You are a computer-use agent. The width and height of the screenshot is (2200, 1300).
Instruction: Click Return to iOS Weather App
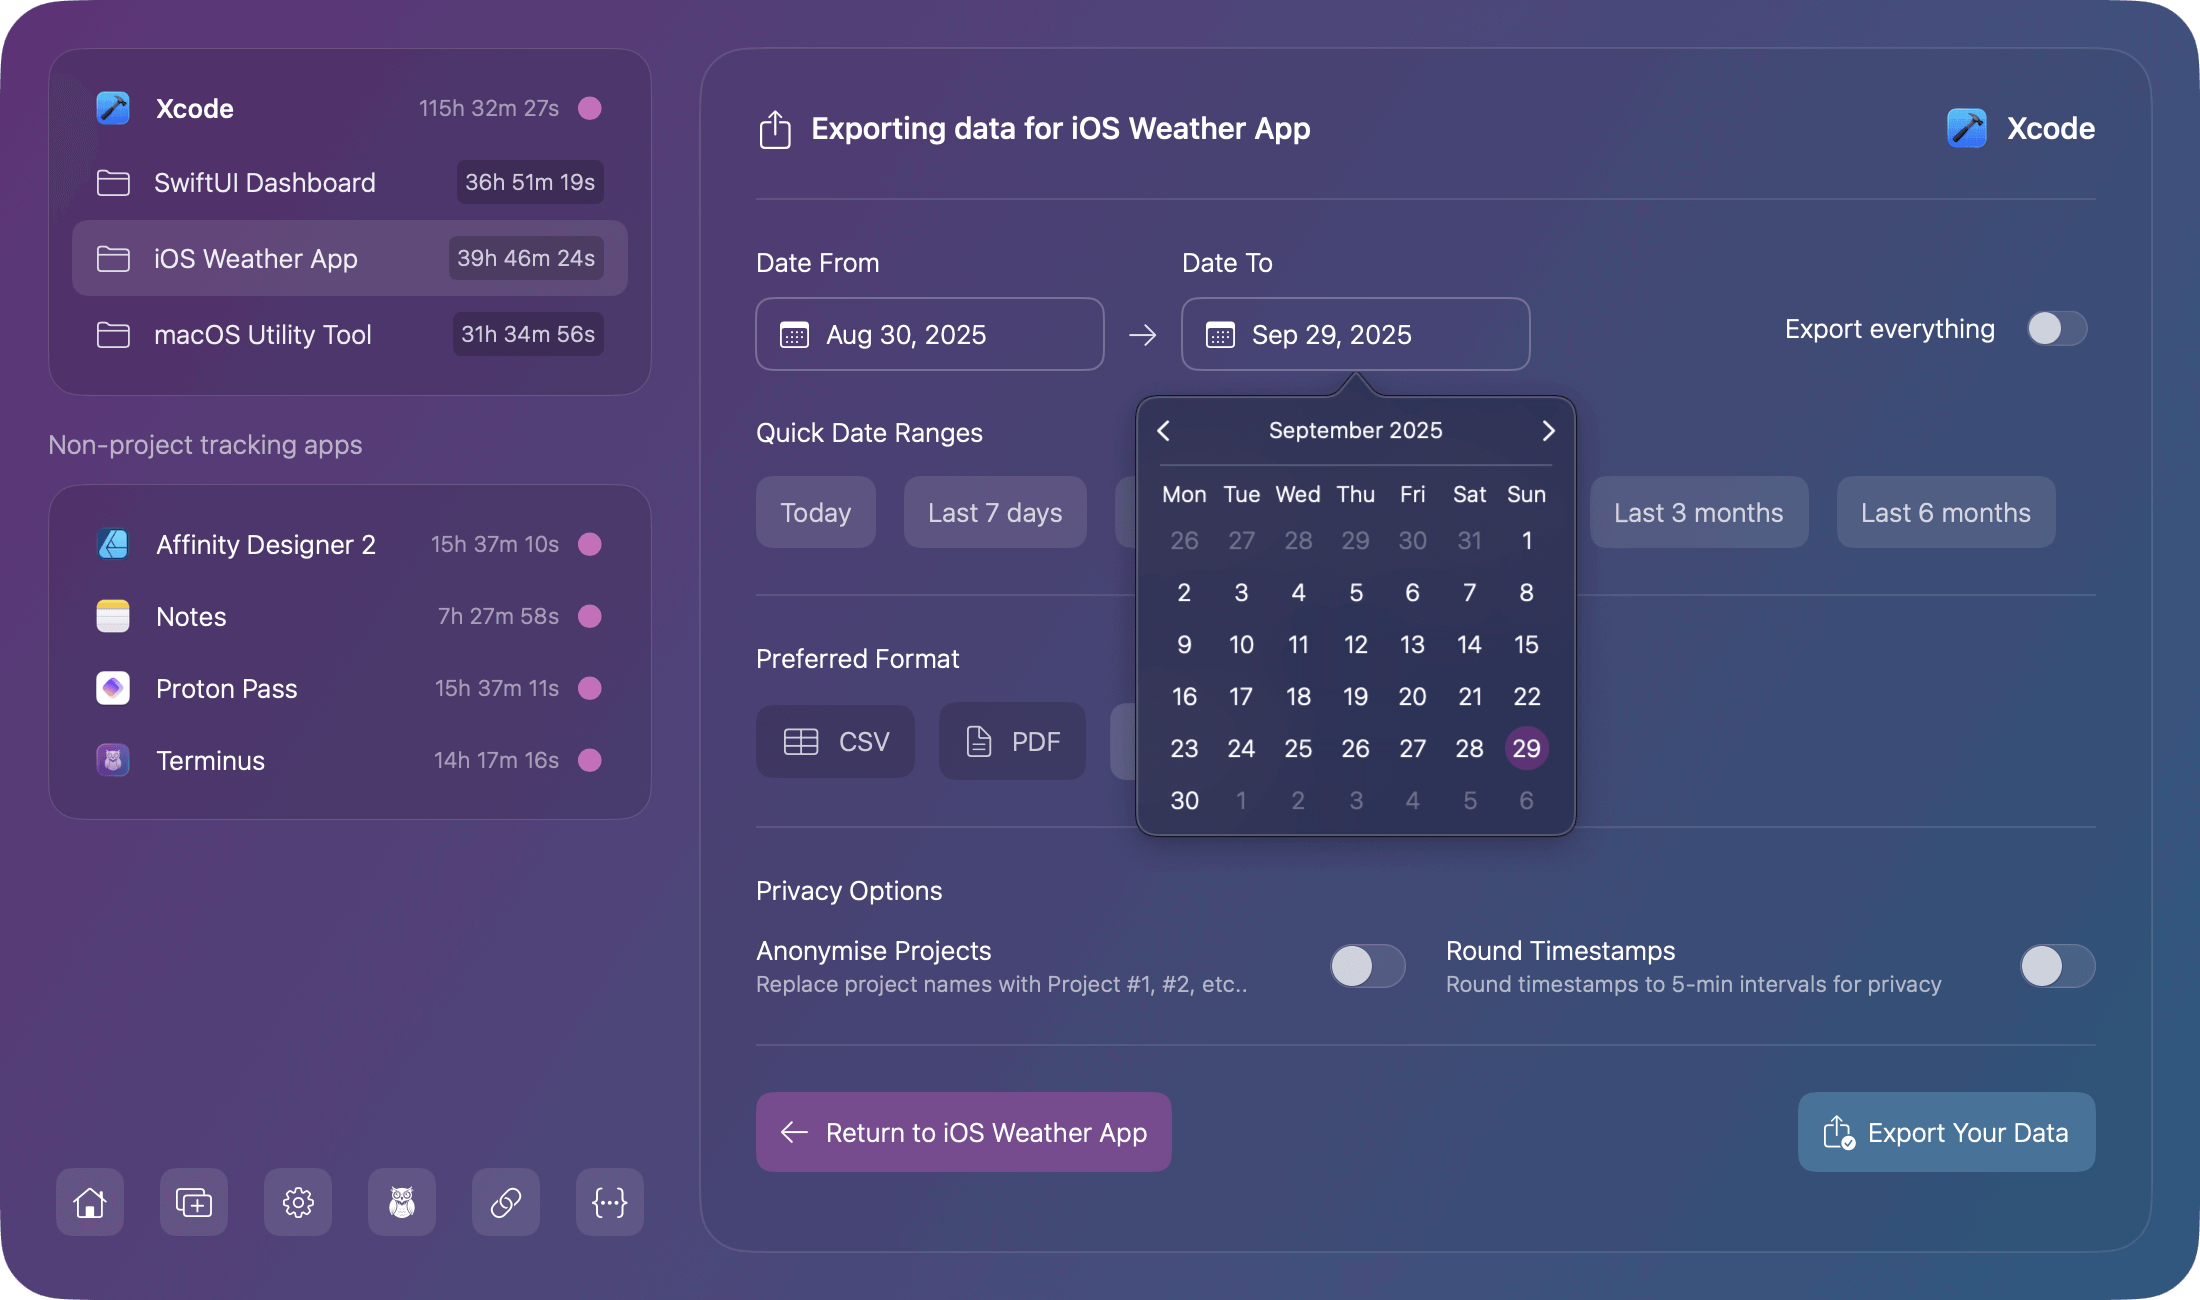point(962,1132)
